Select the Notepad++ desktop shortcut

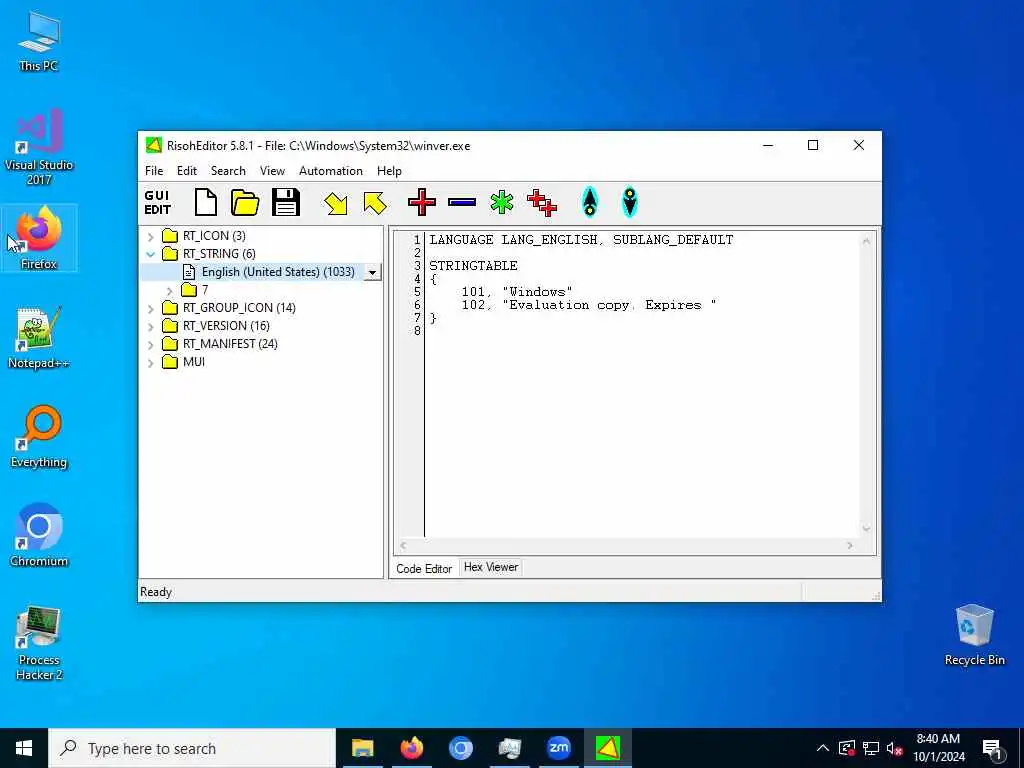coord(39,338)
